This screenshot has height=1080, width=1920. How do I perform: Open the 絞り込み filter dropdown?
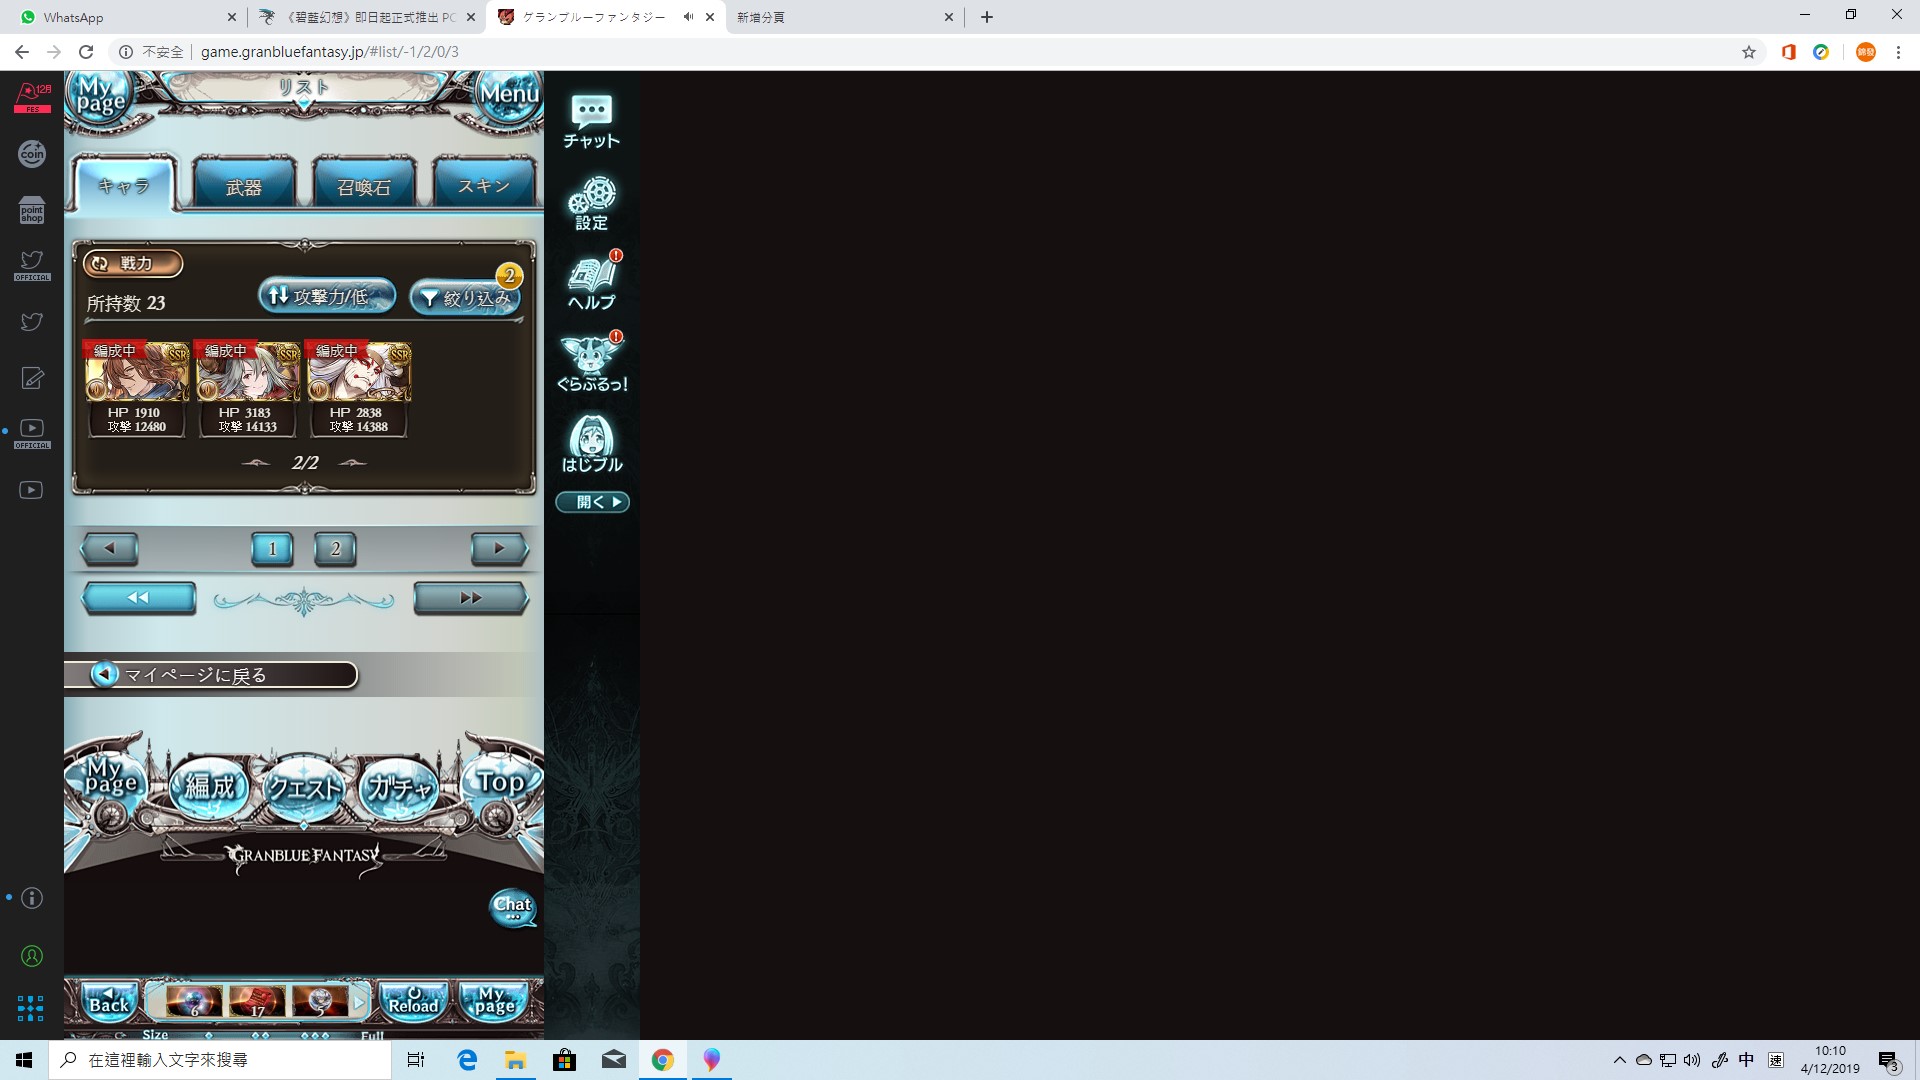click(466, 298)
